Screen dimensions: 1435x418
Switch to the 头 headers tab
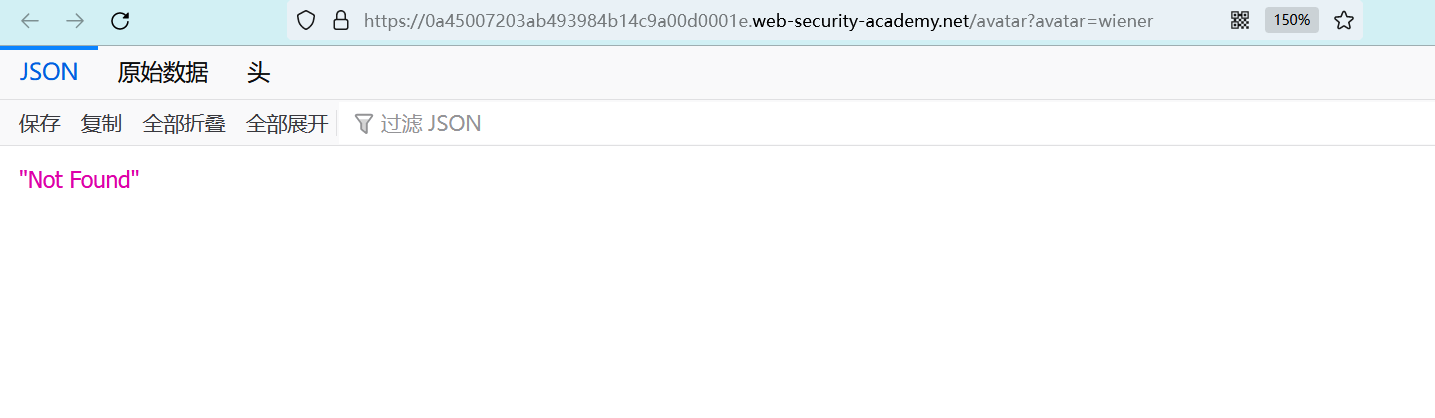click(x=258, y=73)
